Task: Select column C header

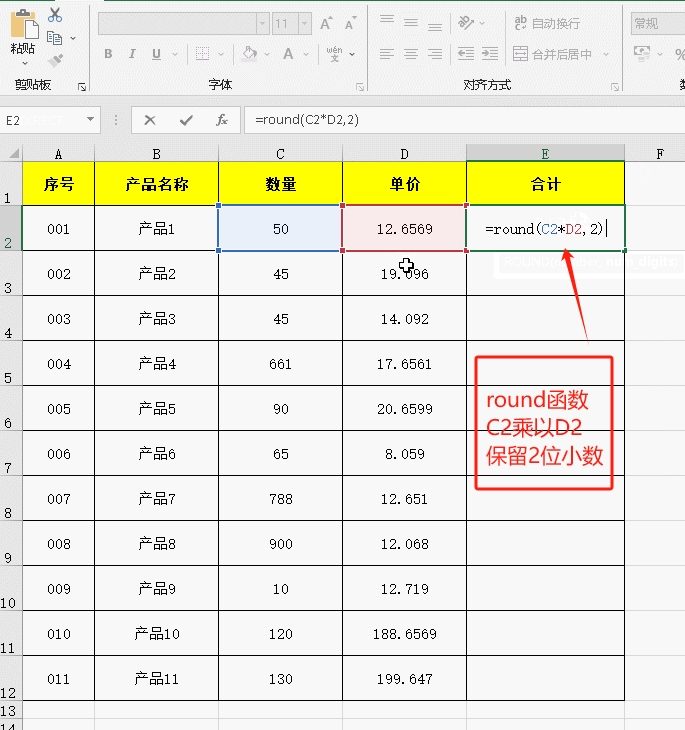Action: point(280,154)
